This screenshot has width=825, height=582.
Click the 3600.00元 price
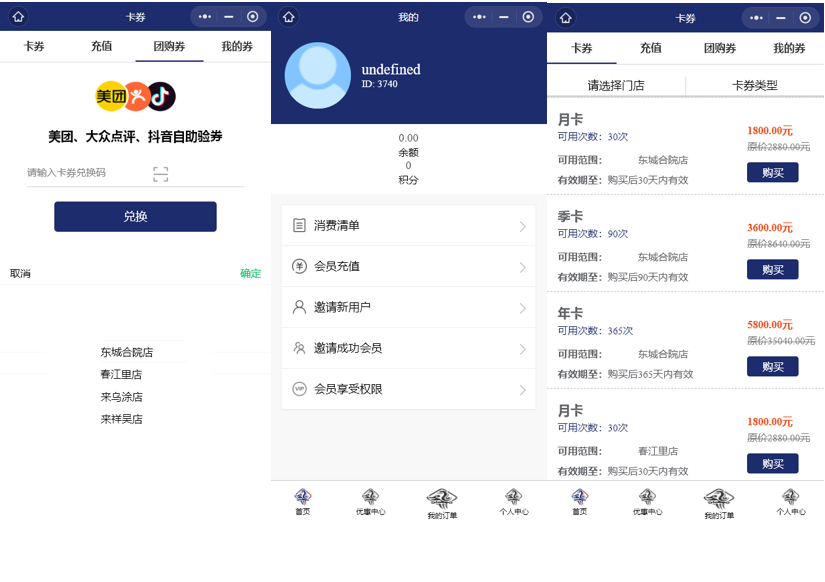pyautogui.click(x=770, y=227)
